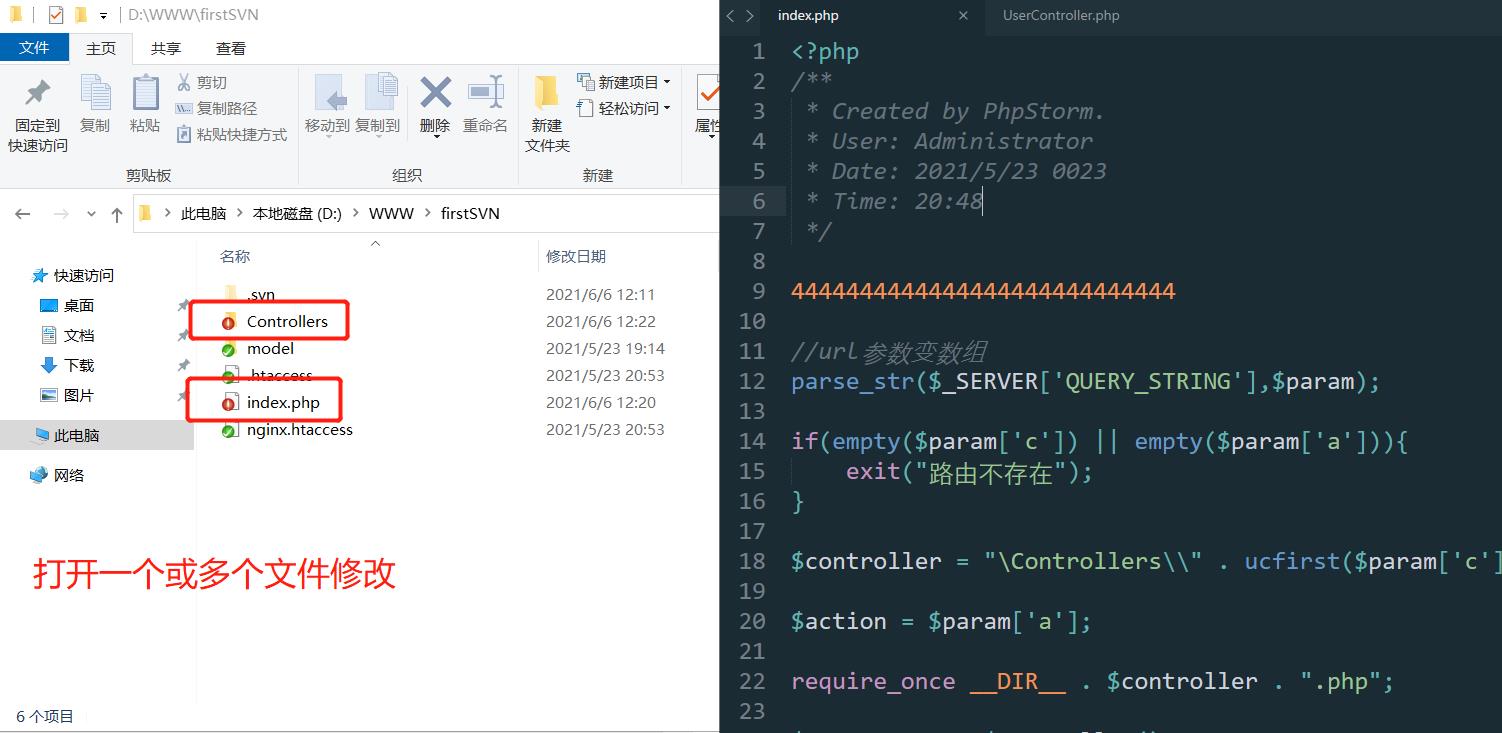Image resolution: width=1502 pixels, height=733 pixels.
Task: Switch to the Home (主页) ribbon tab
Action: 101,48
